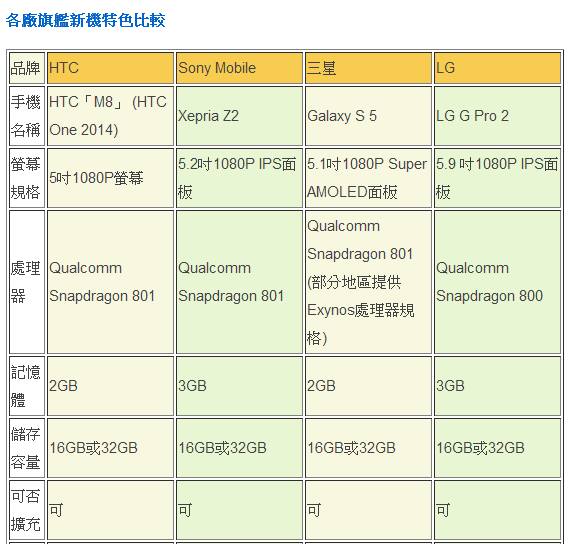569x544 pixels.
Task: Click the LG G Pro 2 cell
Action: point(498,116)
